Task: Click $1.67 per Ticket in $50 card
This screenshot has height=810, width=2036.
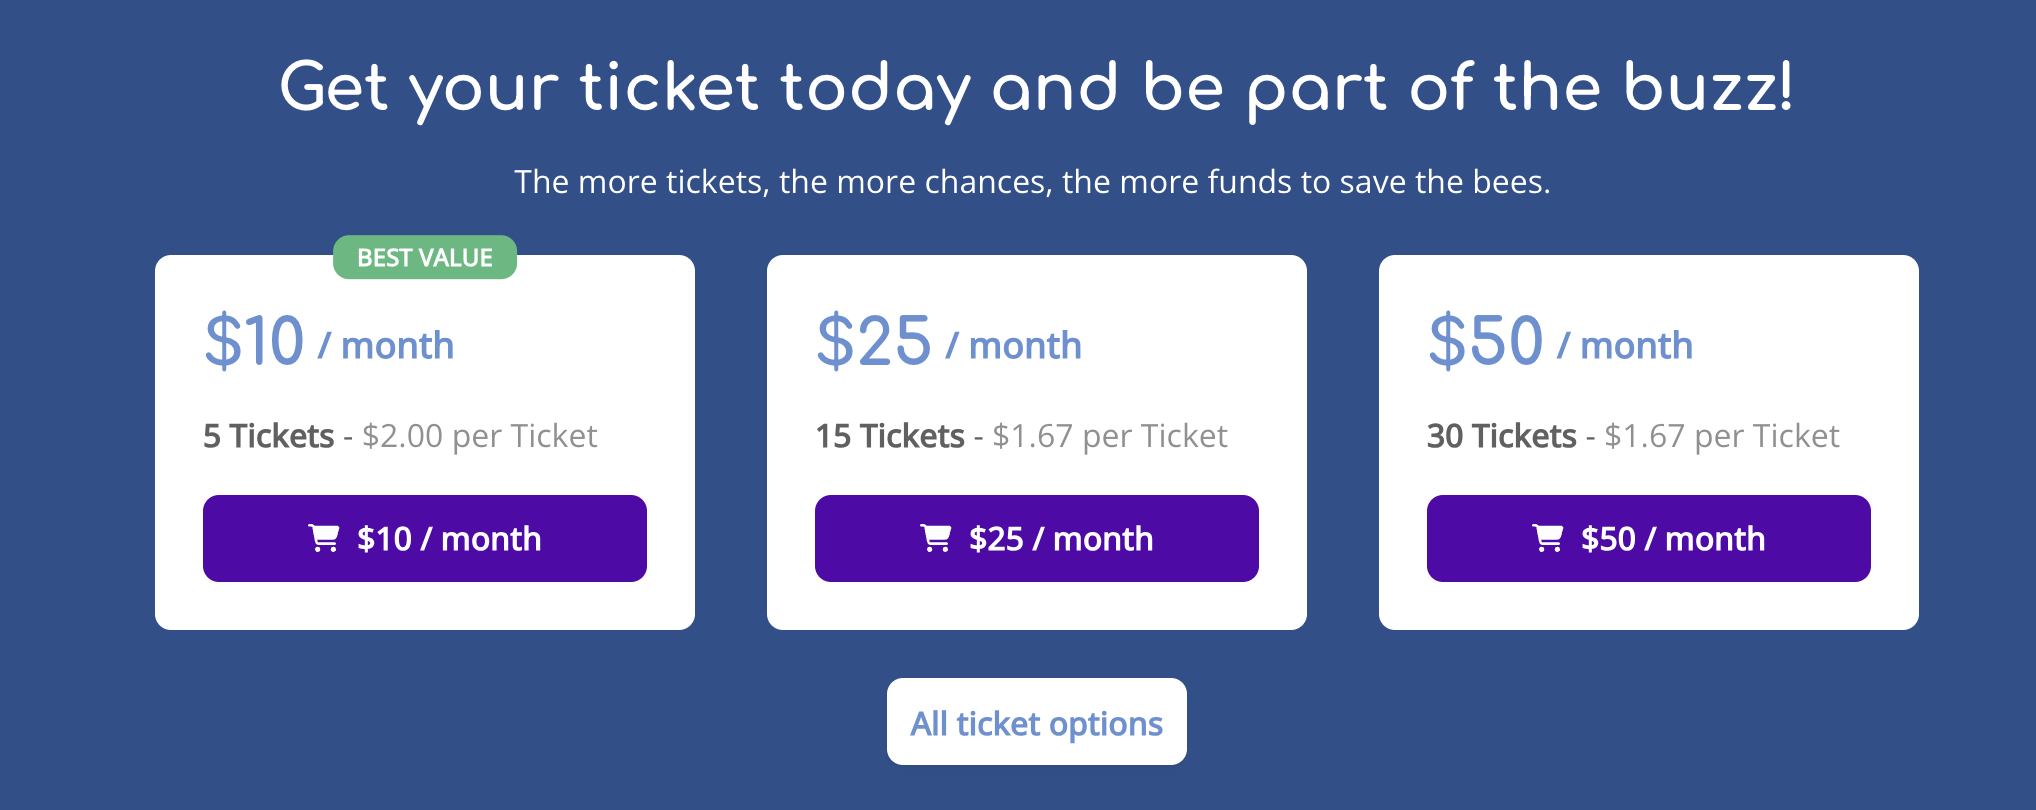Action: (x=1722, y=436)
